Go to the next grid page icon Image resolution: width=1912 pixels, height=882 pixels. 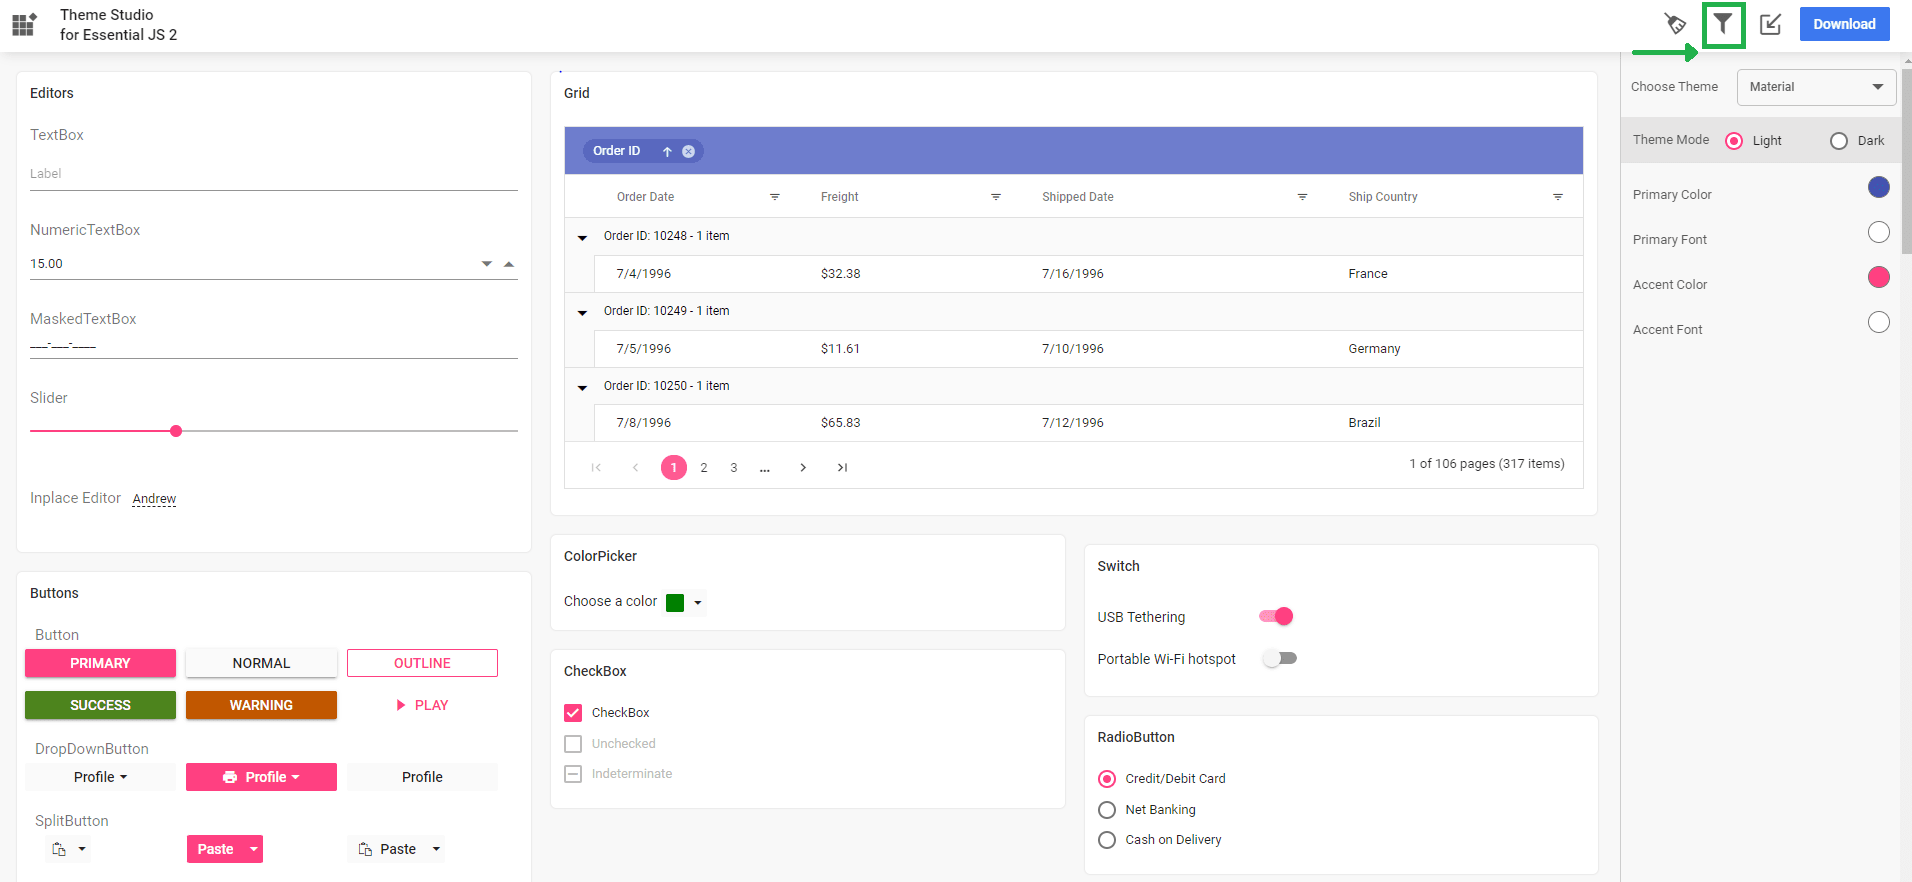803,467
